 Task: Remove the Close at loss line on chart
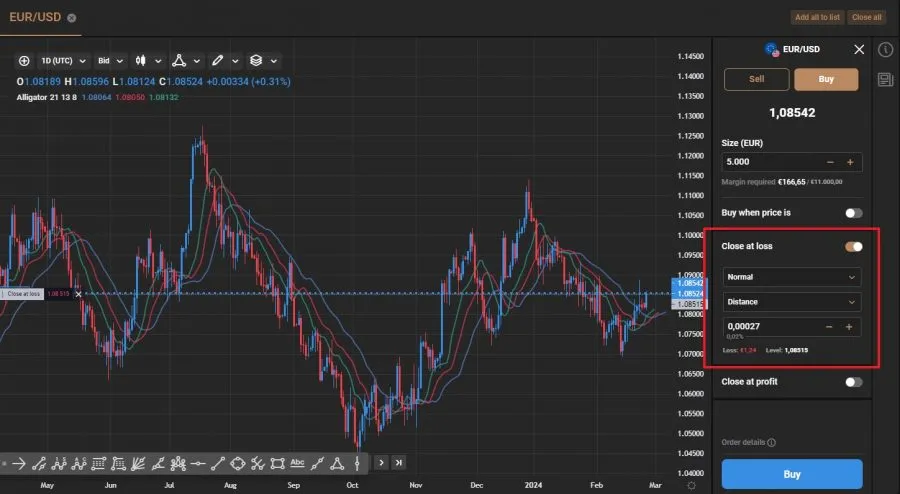[78, 294]
